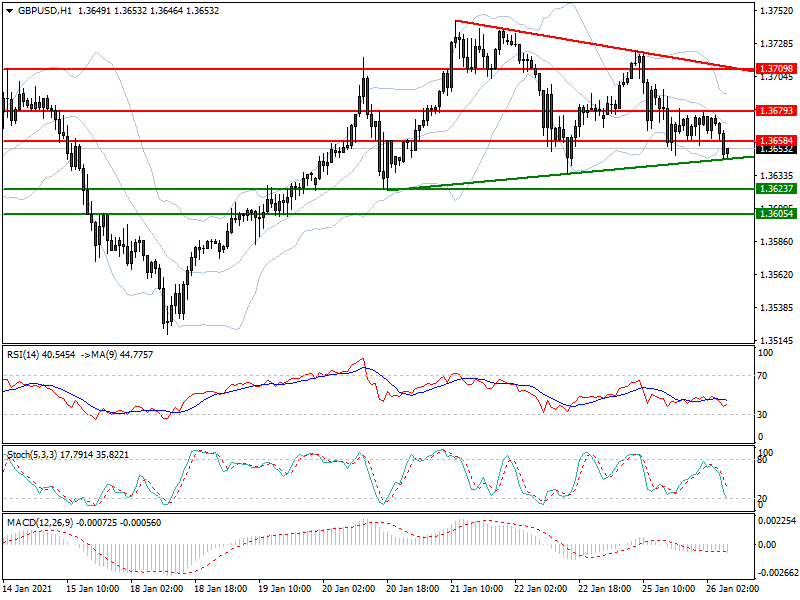
Task: Click the 1.35860 price axis value
Action: point(777,241)
